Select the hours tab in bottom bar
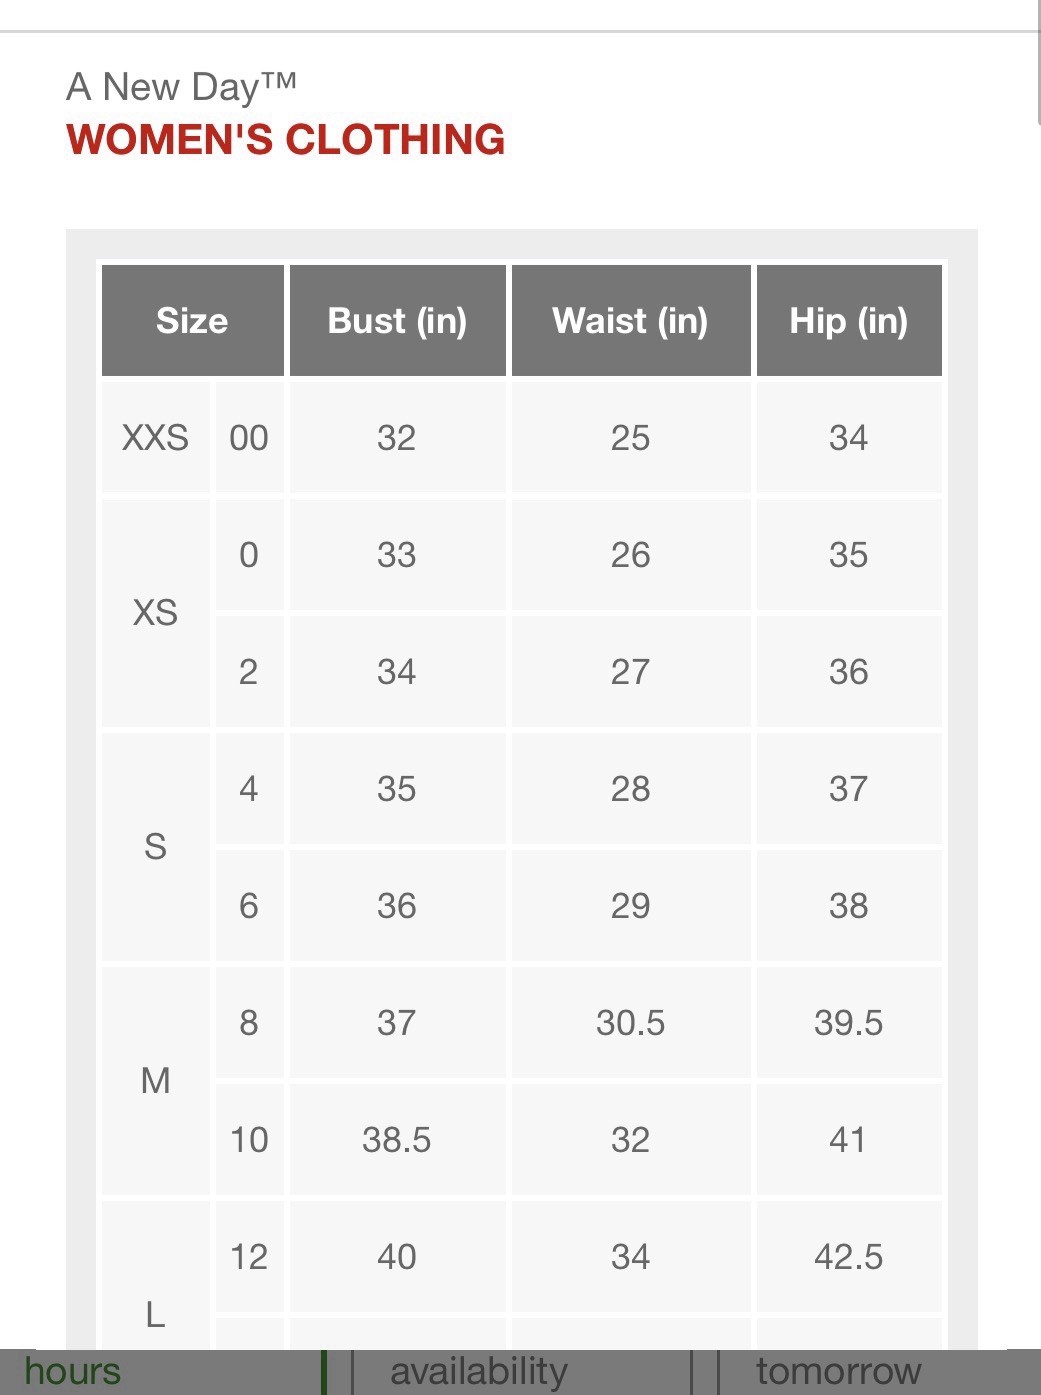 pos(72,1371)
